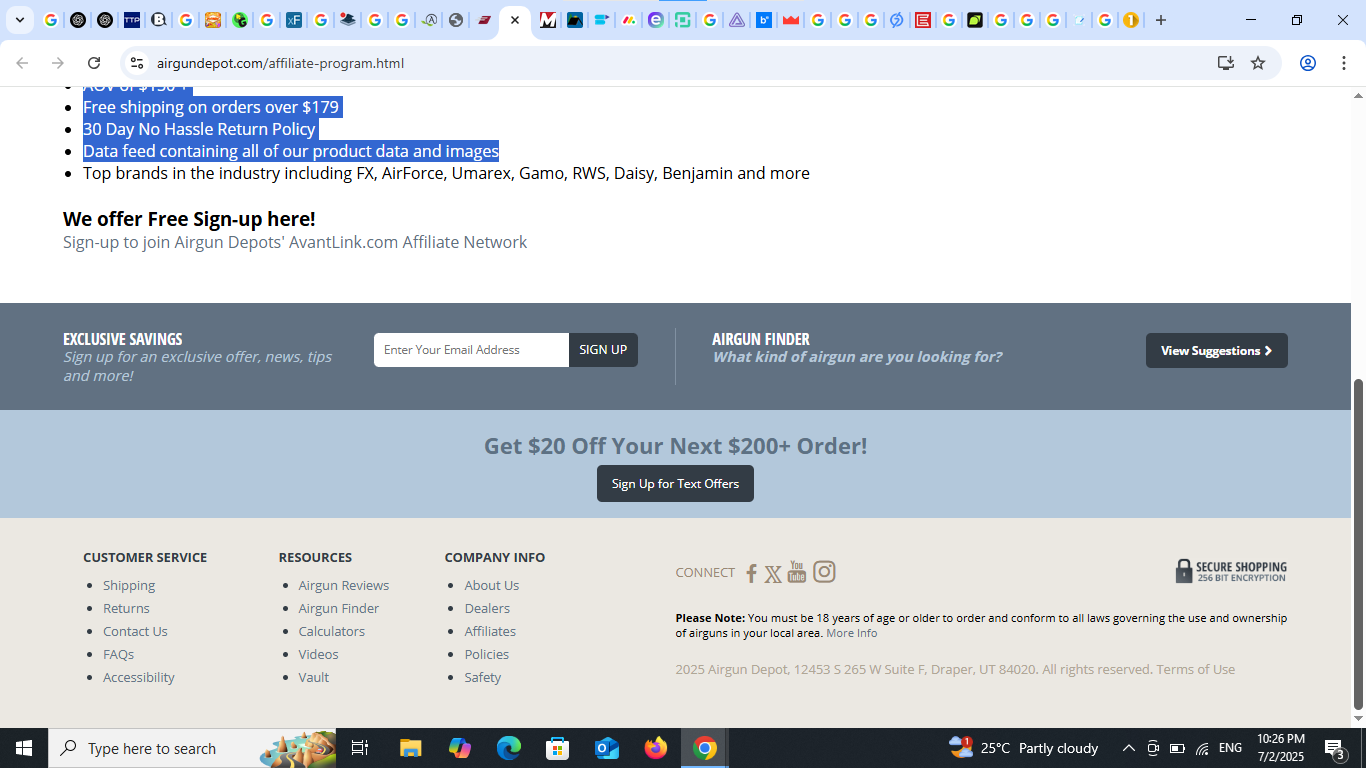1366x768 pixels.
Task: Open the footer Airgun Finder link
Action: (x=339, y=608)
